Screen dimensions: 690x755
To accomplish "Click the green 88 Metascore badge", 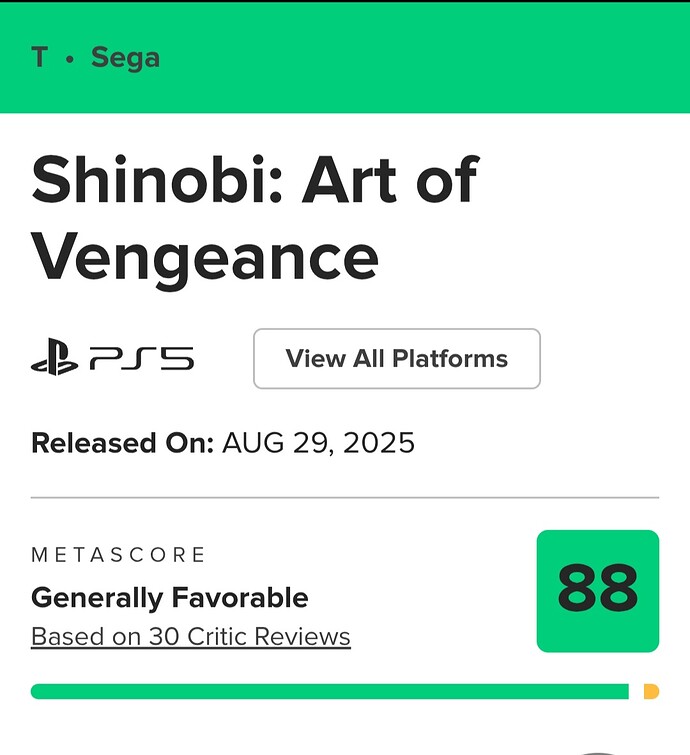I will (598, 591).
